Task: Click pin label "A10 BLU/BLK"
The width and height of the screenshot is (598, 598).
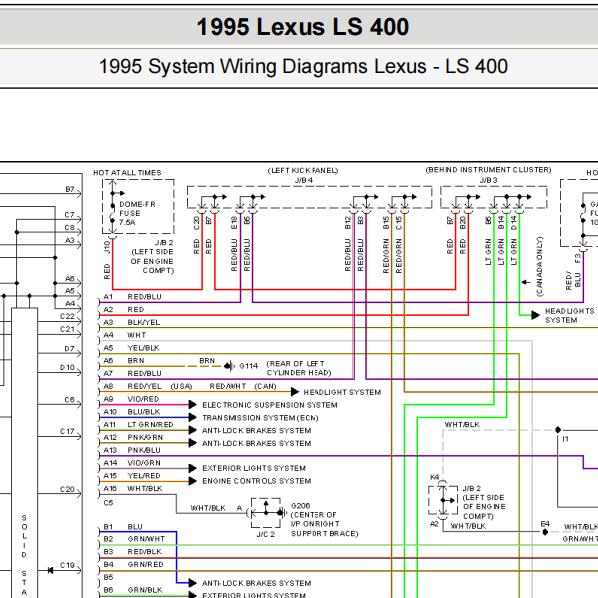Action: pyautogui.click(x=132, y=412)
